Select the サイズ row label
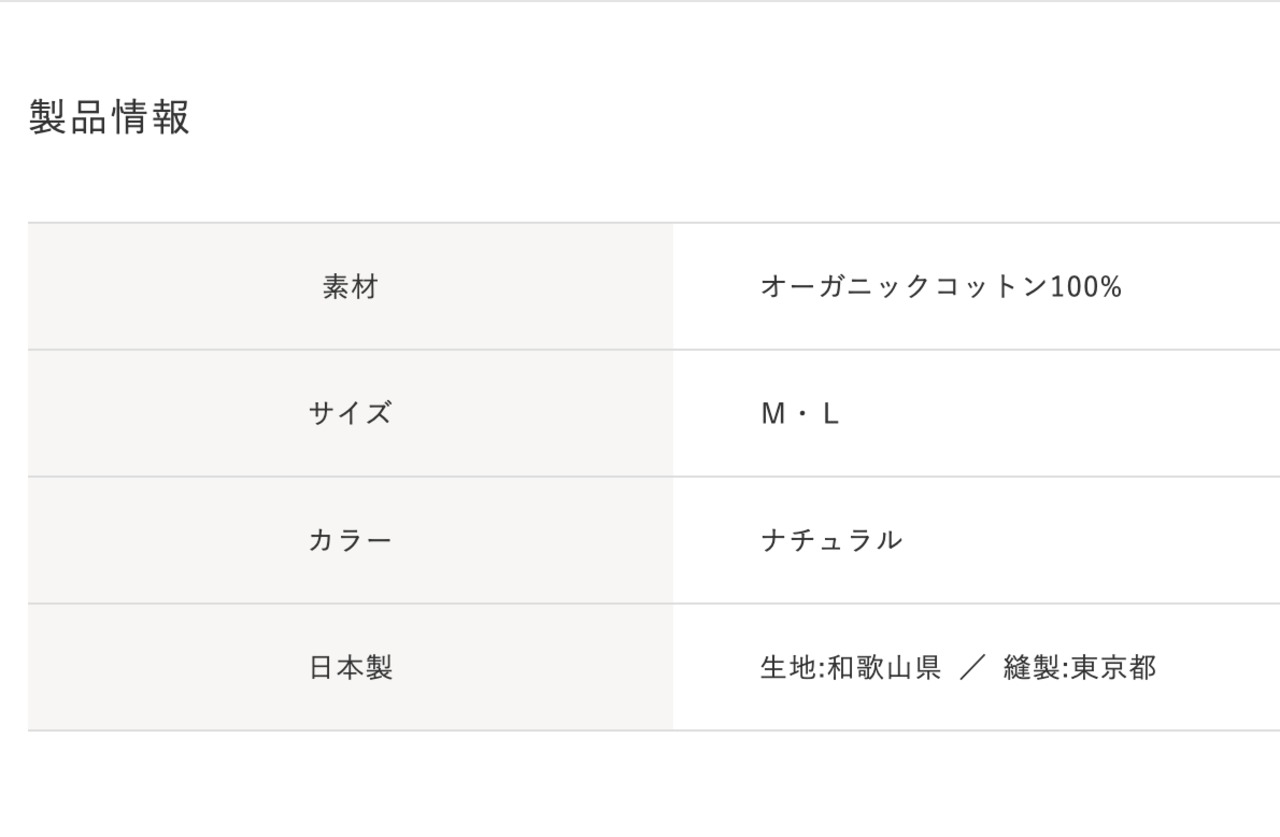The width and height of the screenshot is (1280, 837). point(350,414)
